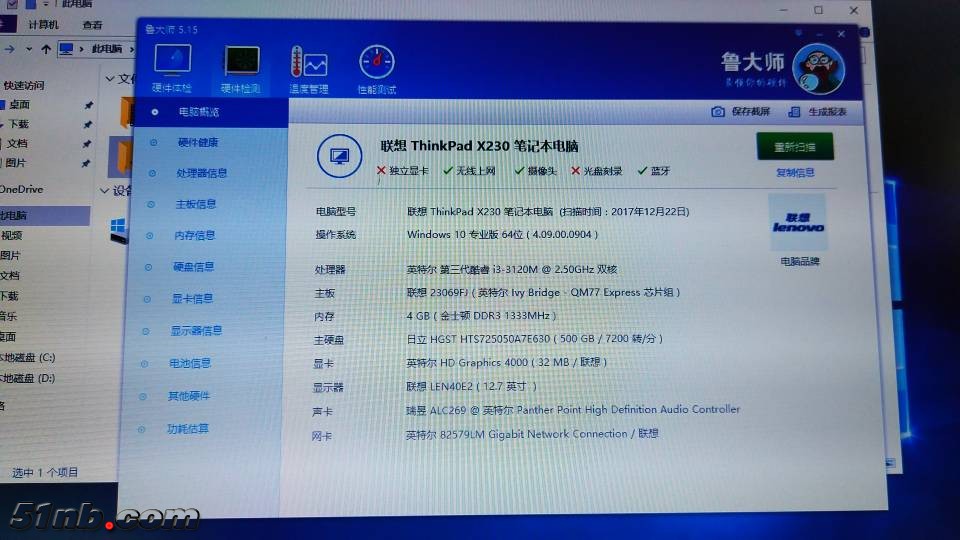
Task: Select 功耗估算 in the sidebar
Action: point(187,429)
